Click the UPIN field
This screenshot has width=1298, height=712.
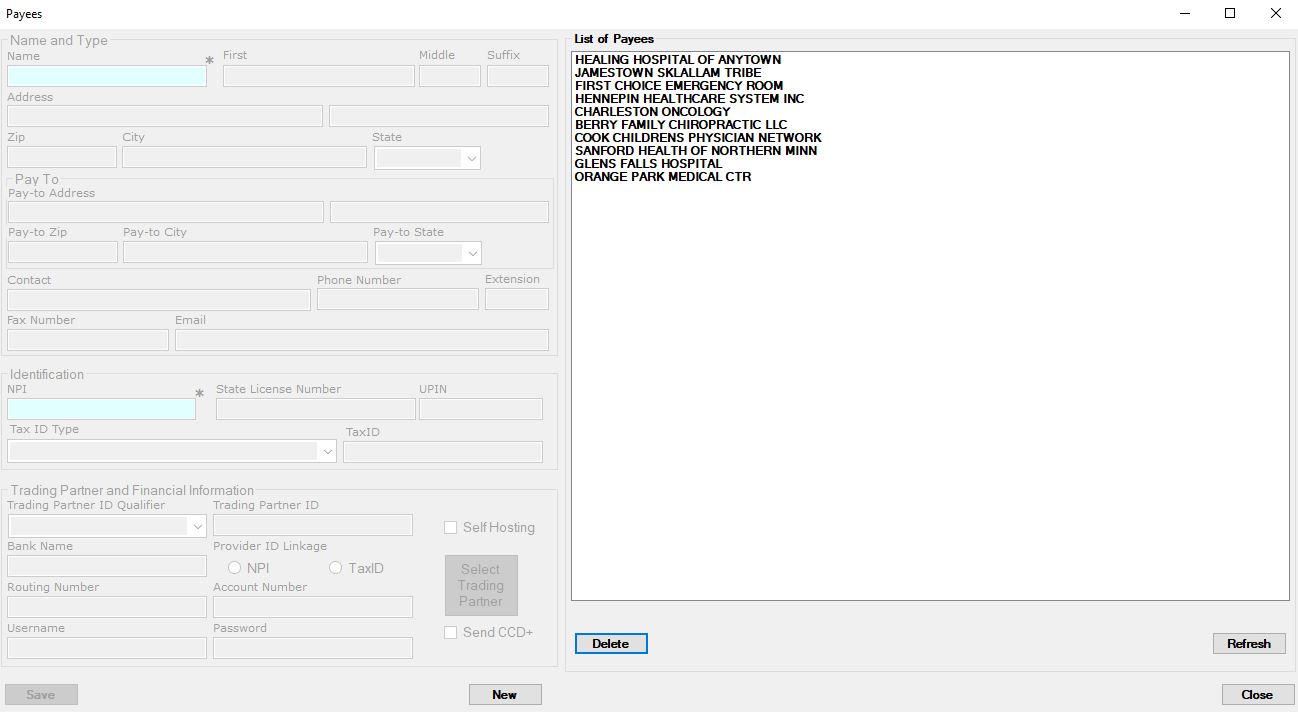point(481,409)
